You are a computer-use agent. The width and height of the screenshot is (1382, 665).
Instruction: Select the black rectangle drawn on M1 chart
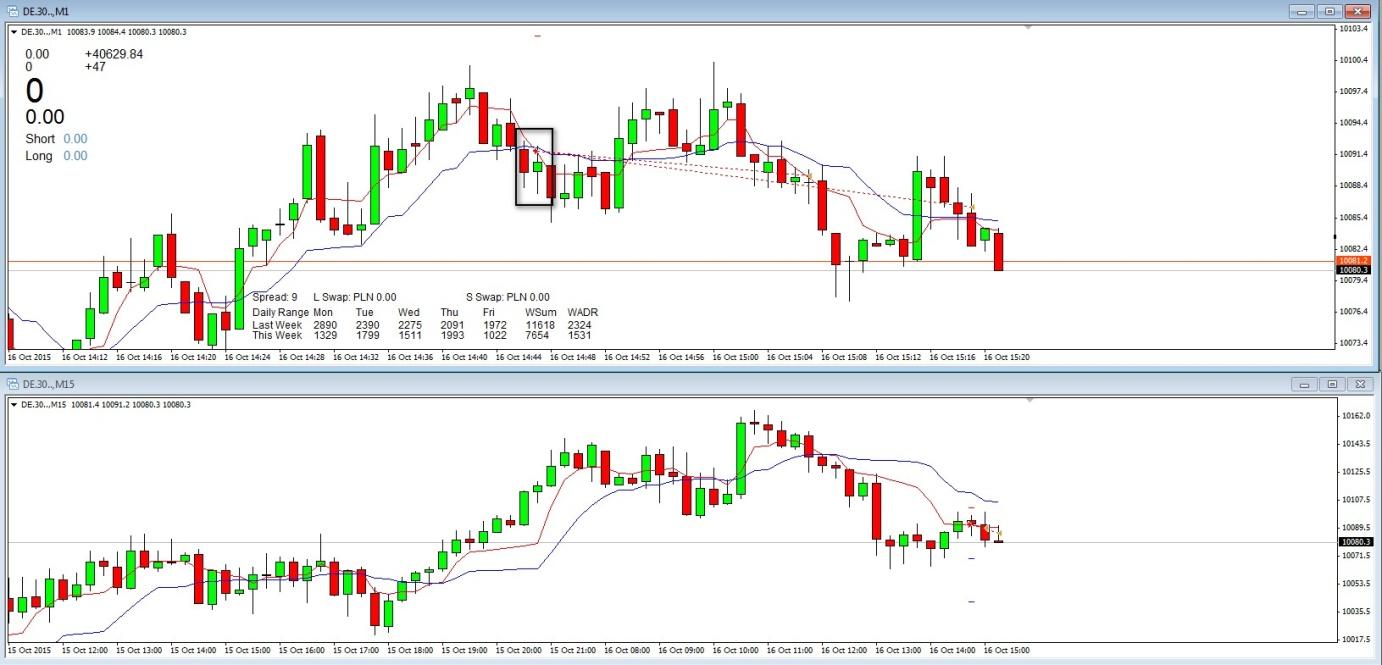[x=534, y=129]
